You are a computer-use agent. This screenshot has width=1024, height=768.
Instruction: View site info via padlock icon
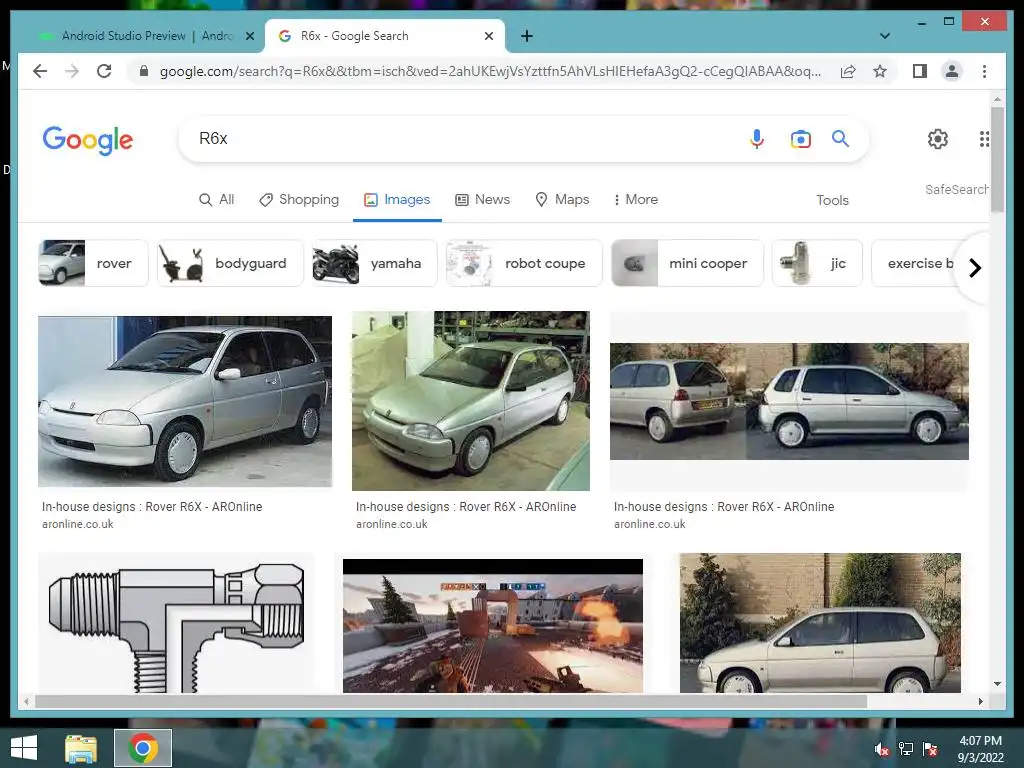pyautogui.click(x=144, y=71)
